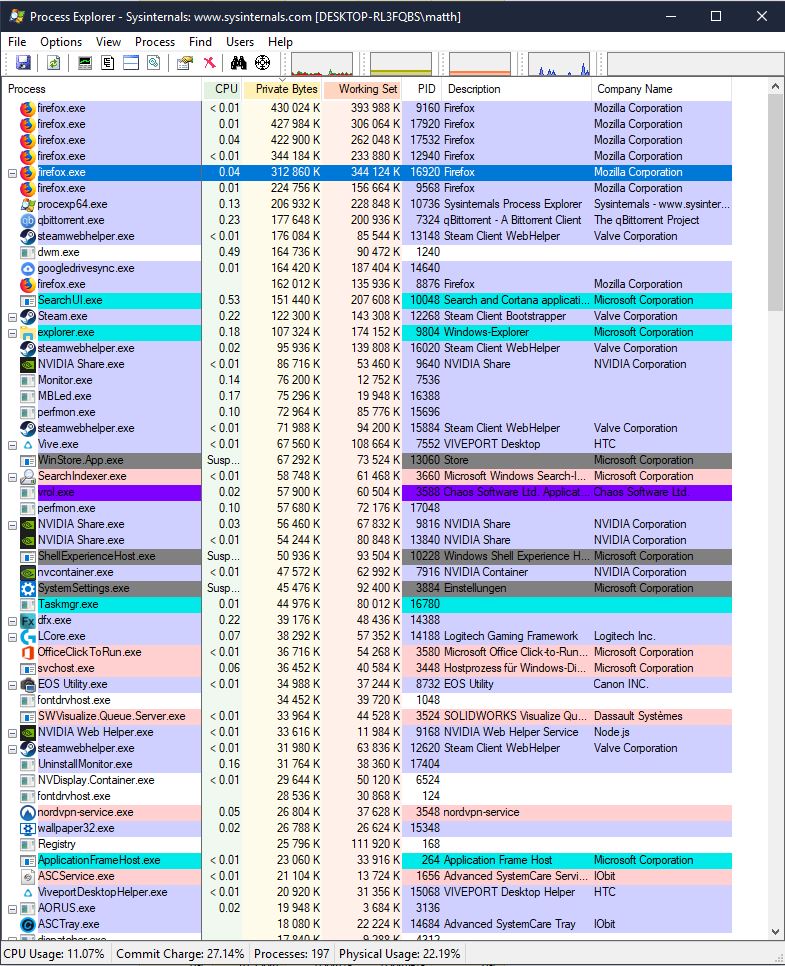Click the OfficeClickToRun.exe Office icon
Image resolution: width=785 pixels, height=966 pixels.
[x=28, y=652]
